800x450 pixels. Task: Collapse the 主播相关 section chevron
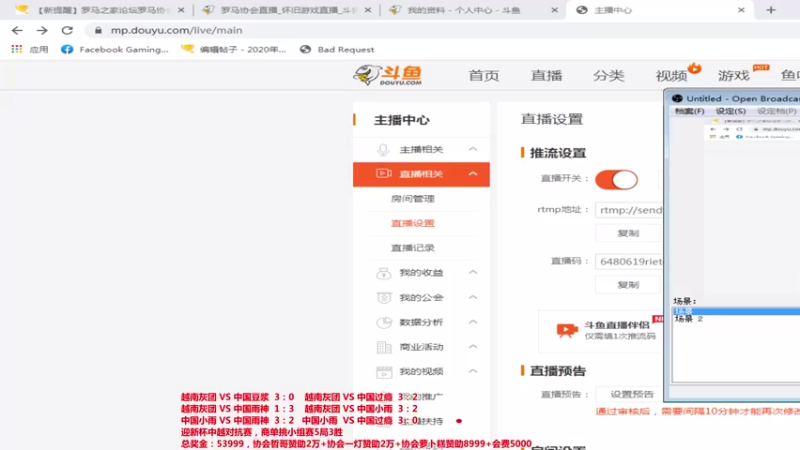coord(473,149)
